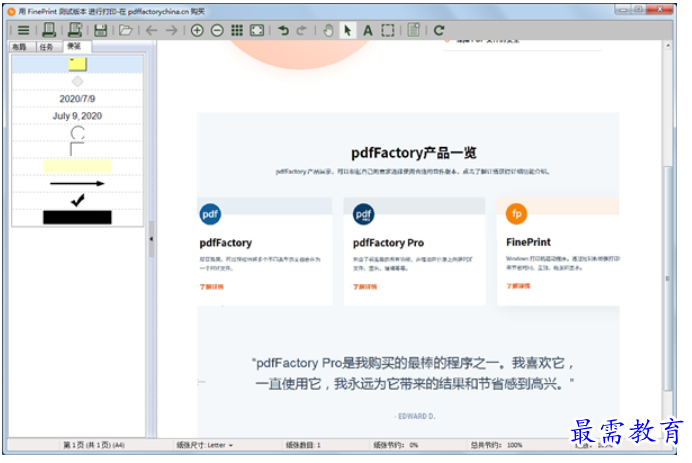The image size is (692, 463).
Task: Click the page notes icon in toolbar
Action: [414, 30]
